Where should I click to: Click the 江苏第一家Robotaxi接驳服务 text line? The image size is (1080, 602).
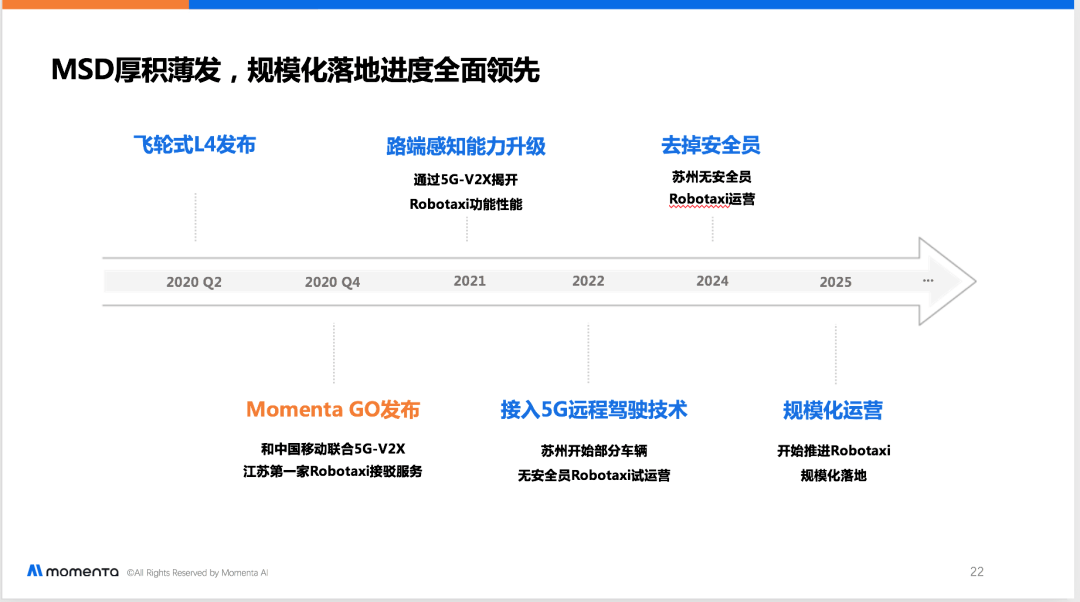[333, 472]
